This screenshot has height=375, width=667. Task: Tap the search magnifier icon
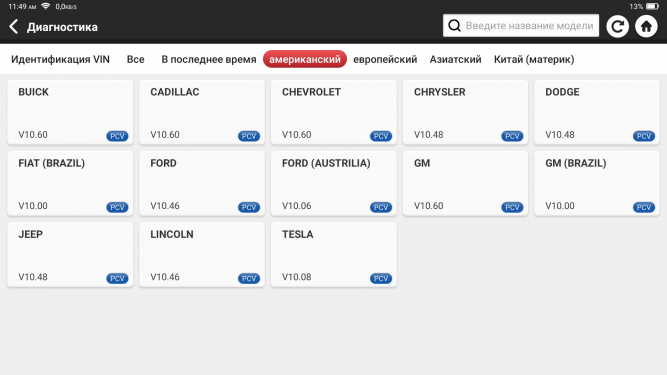(x=454, y=26)
